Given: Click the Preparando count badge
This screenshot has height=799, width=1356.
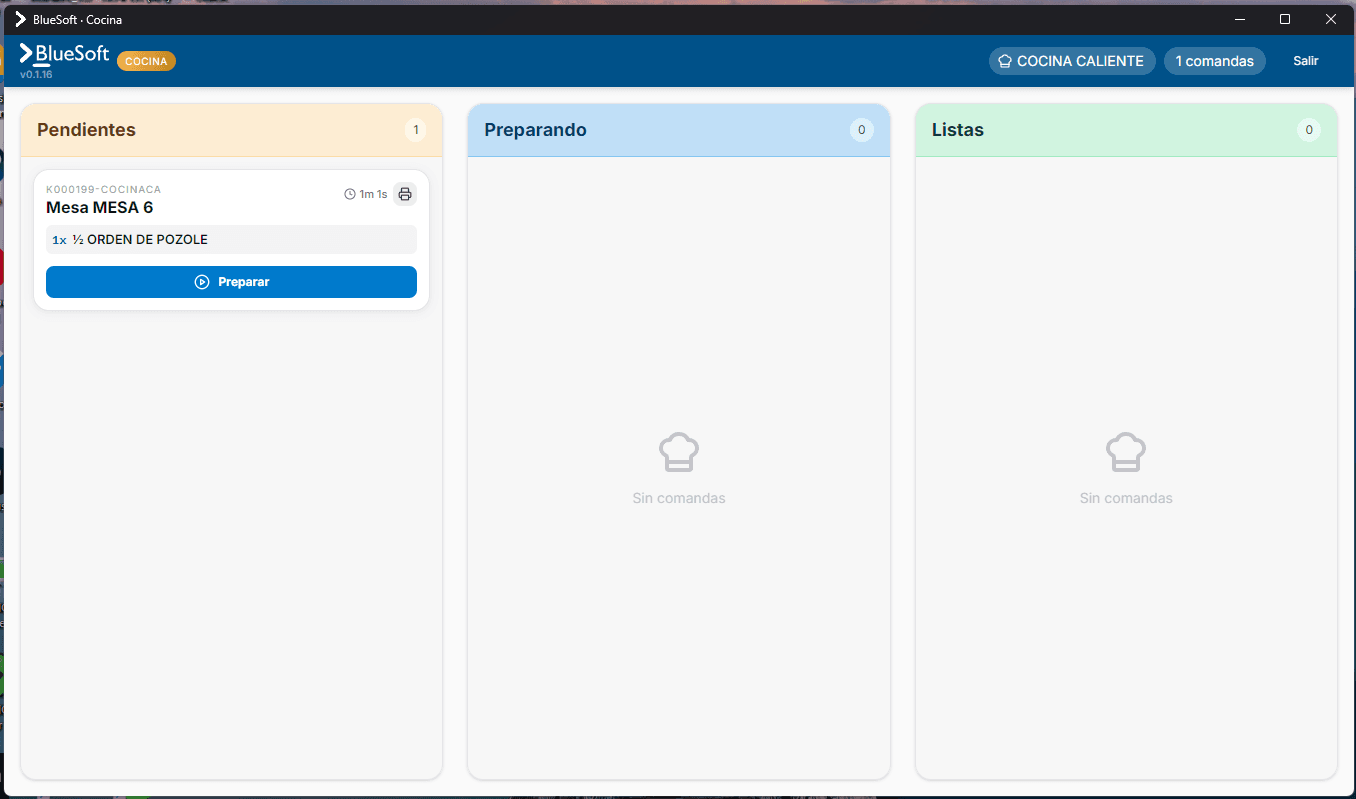Looking at the screenshot, I should pyautogui.click(x=861, y=130).
